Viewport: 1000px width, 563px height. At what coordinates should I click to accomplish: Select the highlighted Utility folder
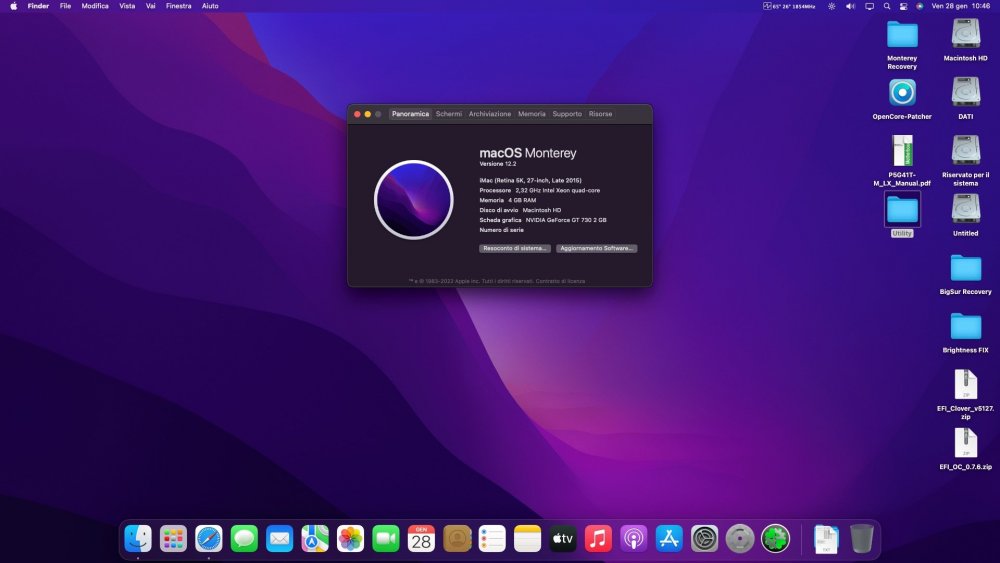902,210
